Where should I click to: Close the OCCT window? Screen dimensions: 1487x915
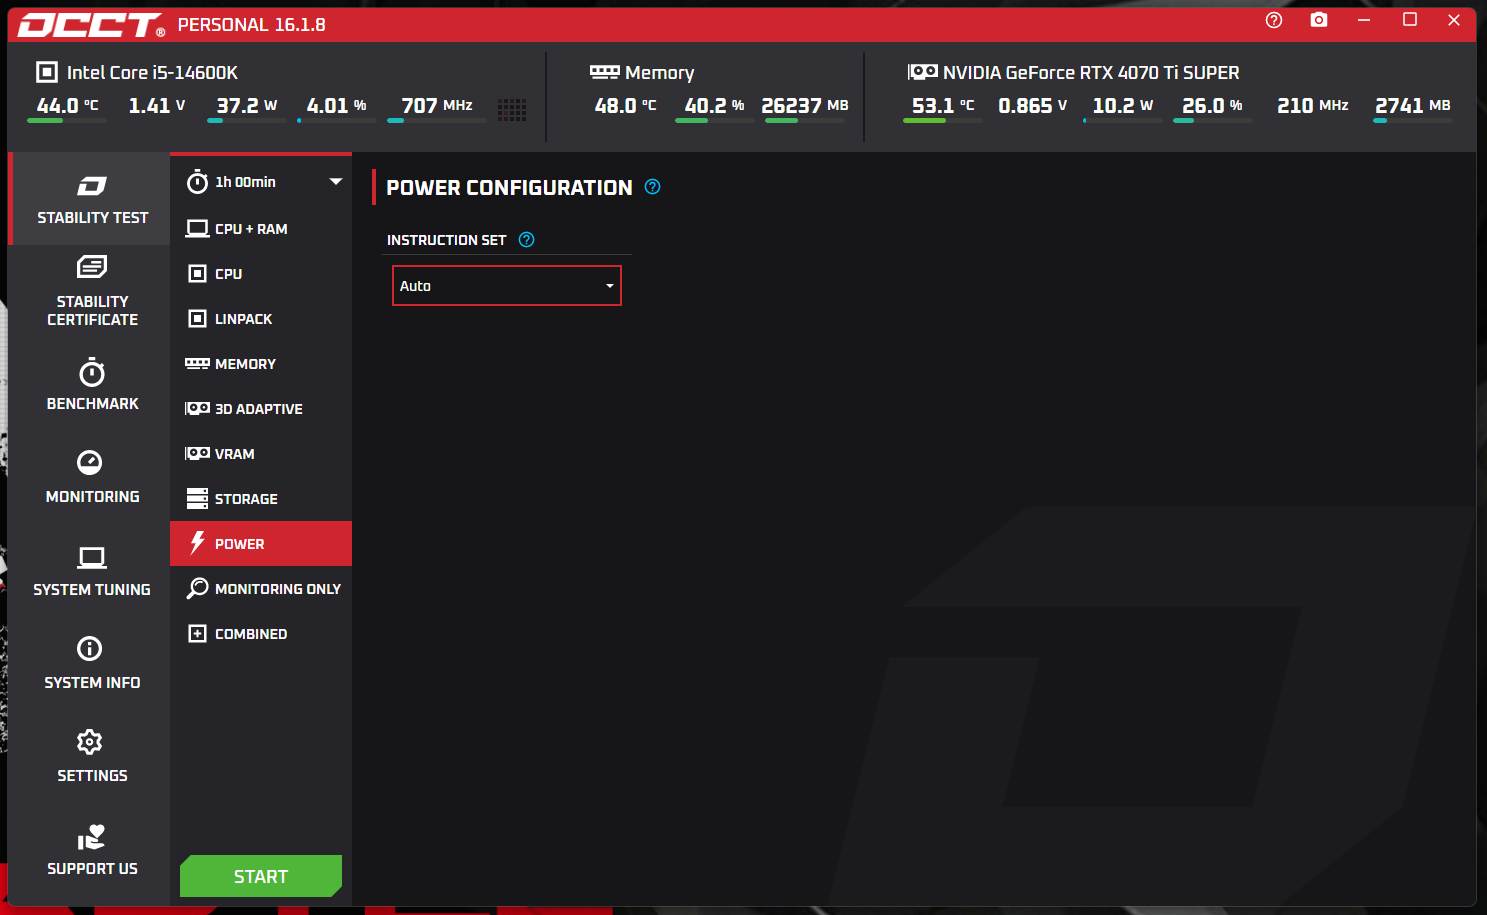[1454, 20]
